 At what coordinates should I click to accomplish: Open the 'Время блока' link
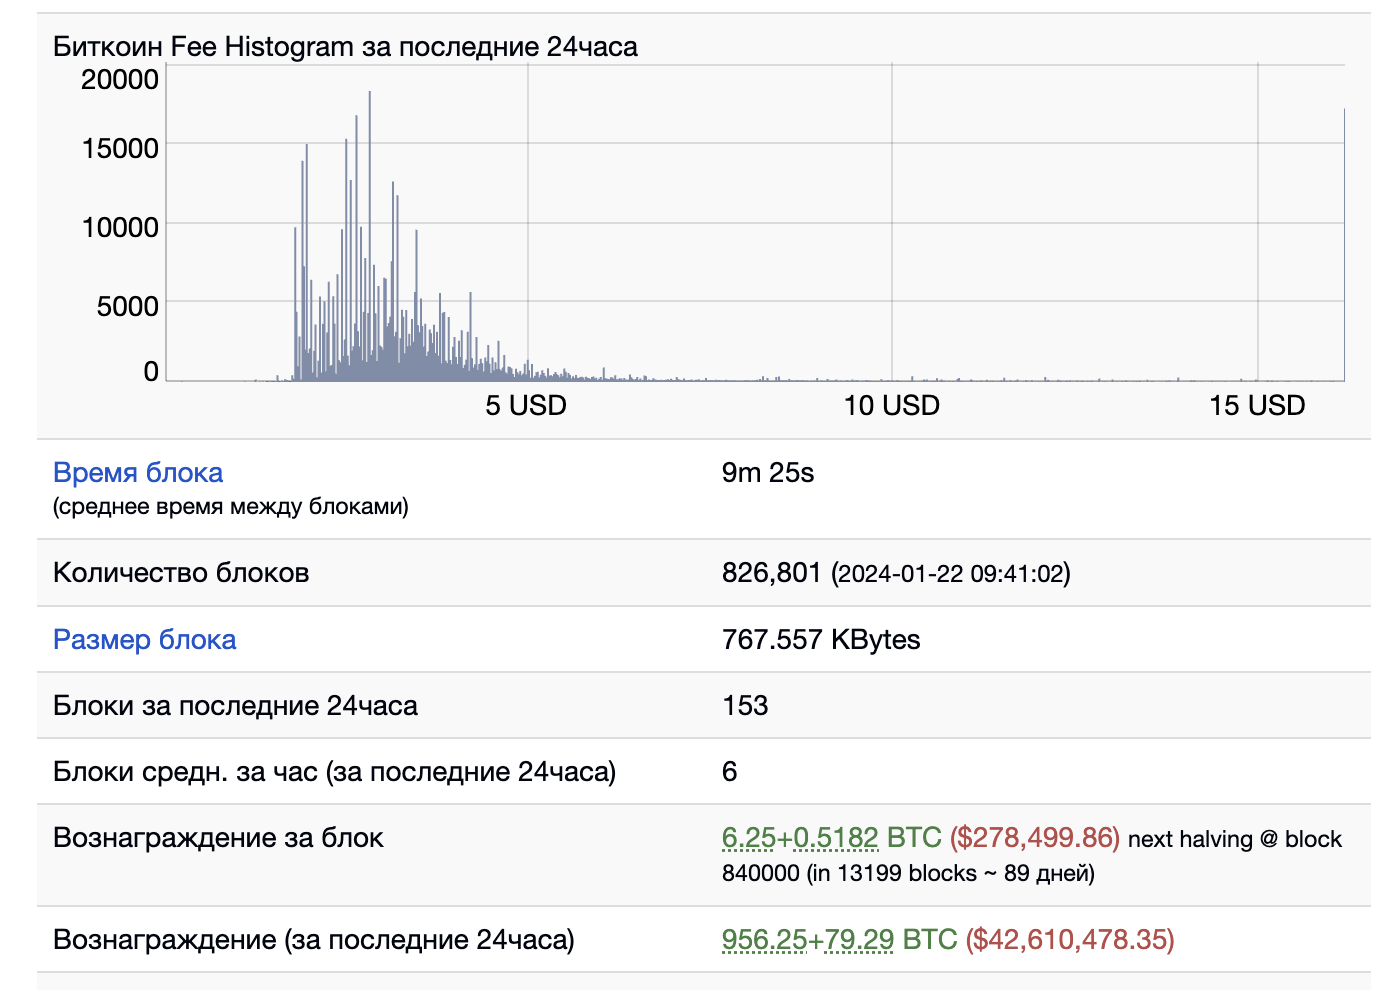click(x=138, y=473)
